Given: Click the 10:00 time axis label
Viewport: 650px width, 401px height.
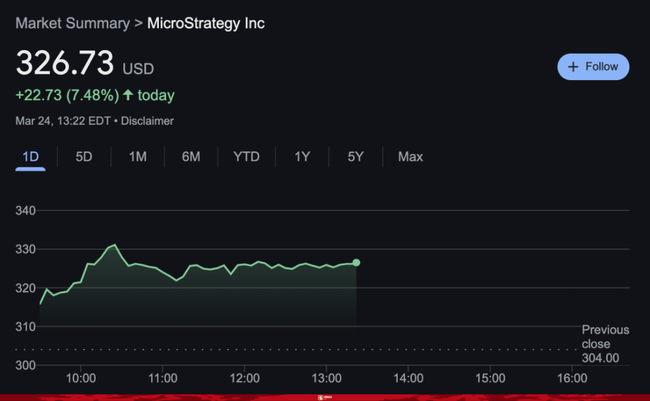Looking at the screenshot, I should (81, 378).
